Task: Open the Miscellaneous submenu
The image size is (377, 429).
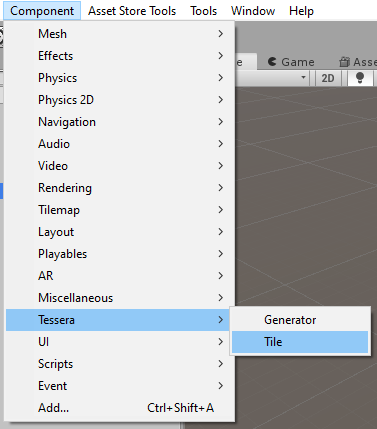Action: point(120,298)
